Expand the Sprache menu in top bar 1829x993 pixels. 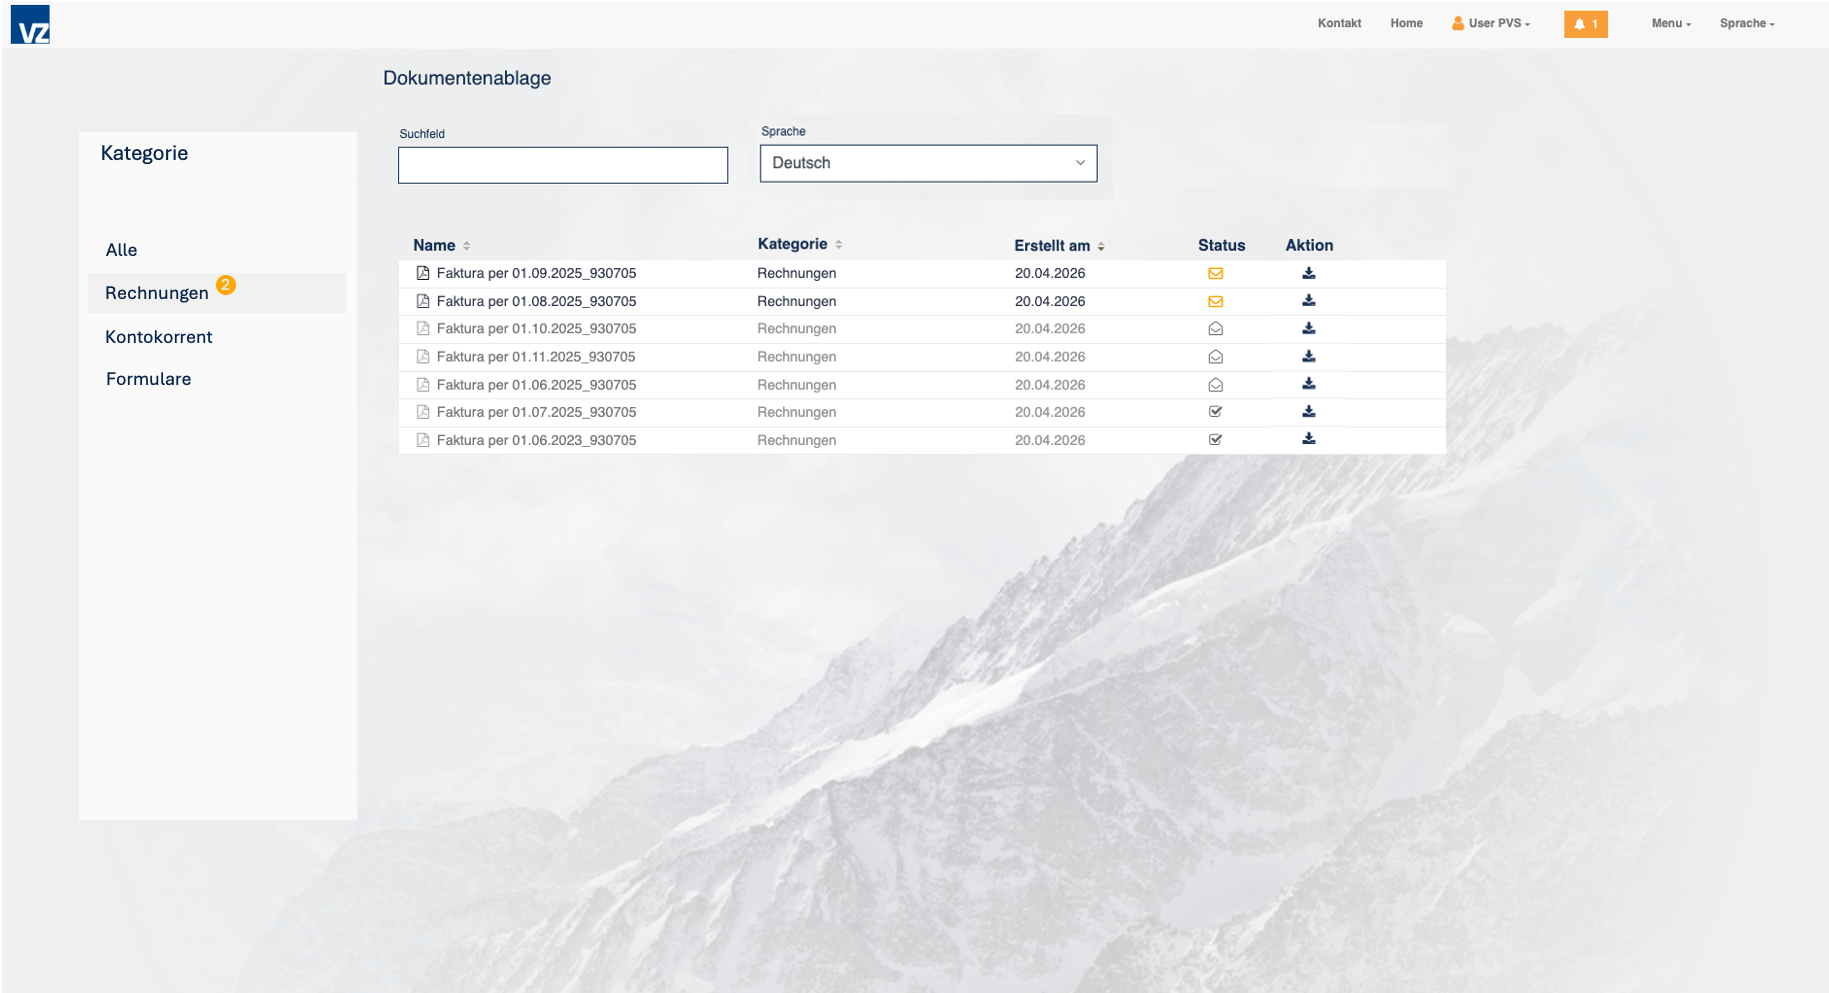point(1747,23)
